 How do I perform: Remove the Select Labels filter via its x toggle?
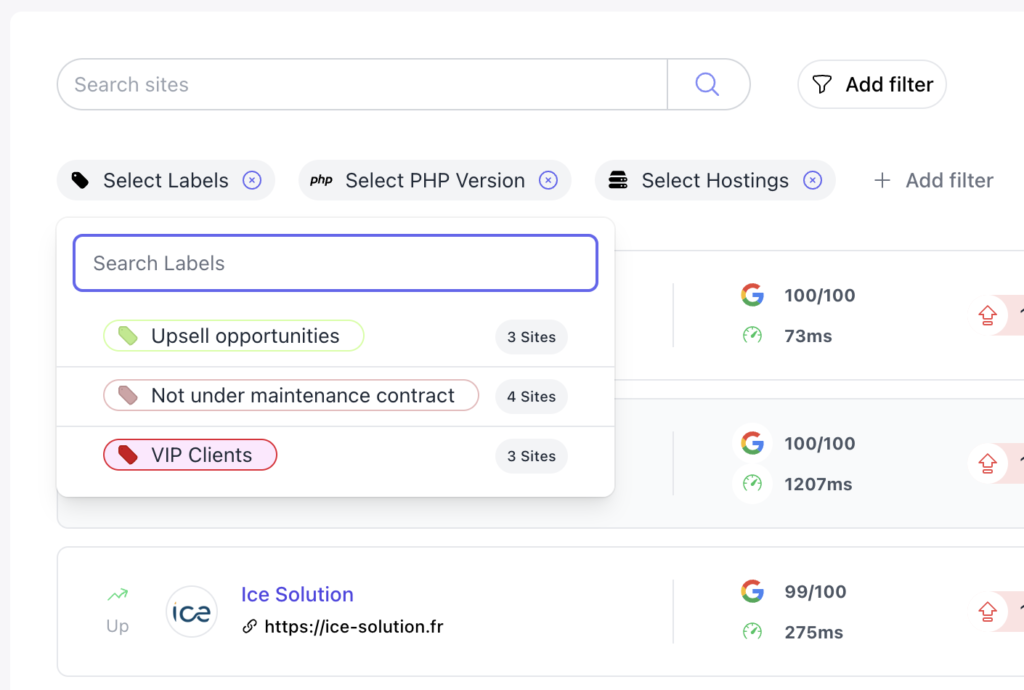click(x=251, y=180)
